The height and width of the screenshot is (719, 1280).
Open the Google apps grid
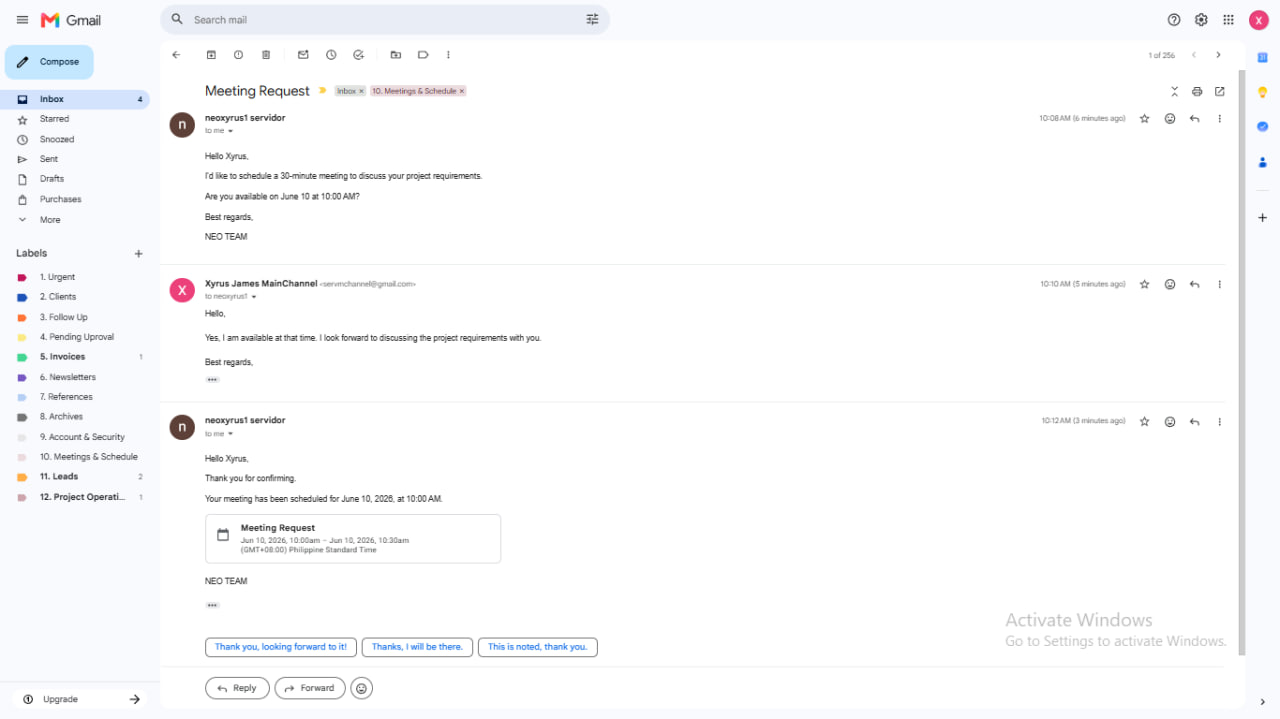[x=1228, y=20]
